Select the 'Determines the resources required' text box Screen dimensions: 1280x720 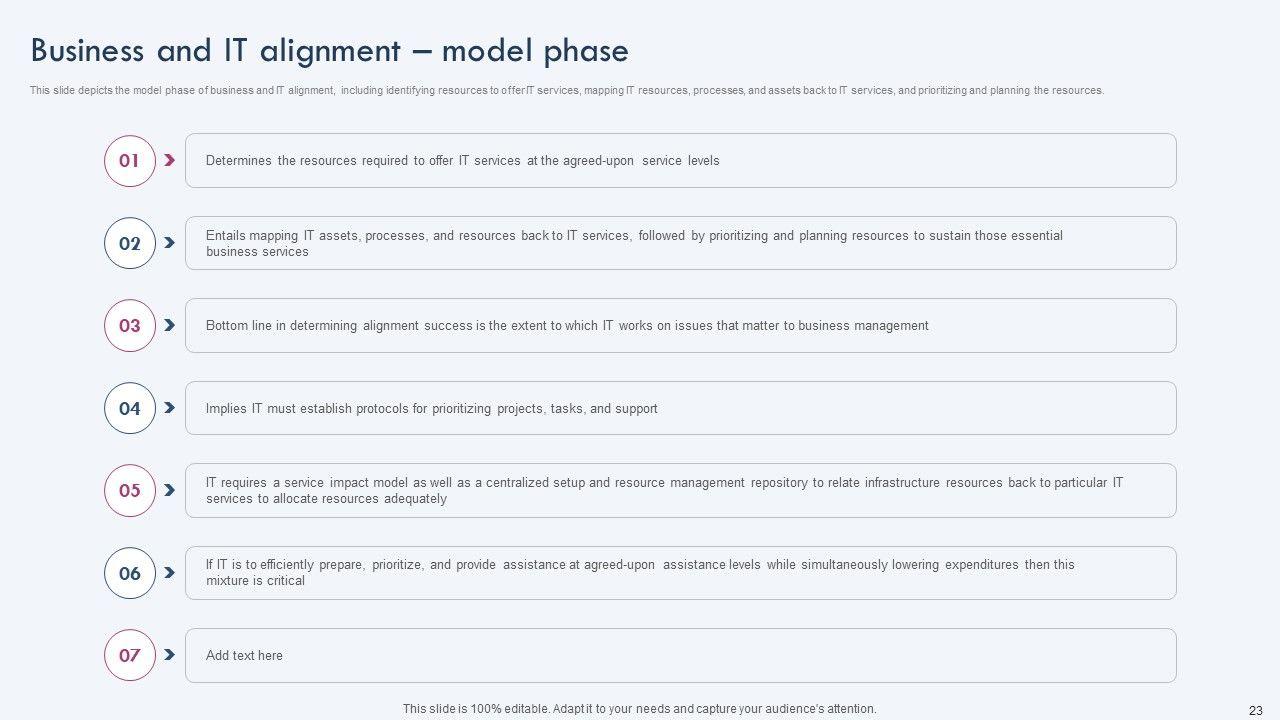[x=680, y=161]
